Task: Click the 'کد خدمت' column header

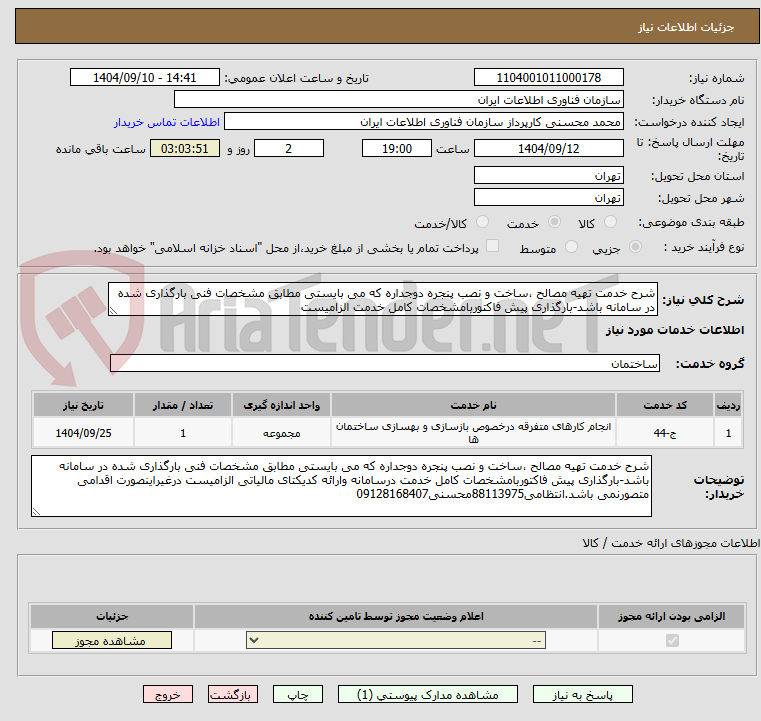Action: point(665,405)
